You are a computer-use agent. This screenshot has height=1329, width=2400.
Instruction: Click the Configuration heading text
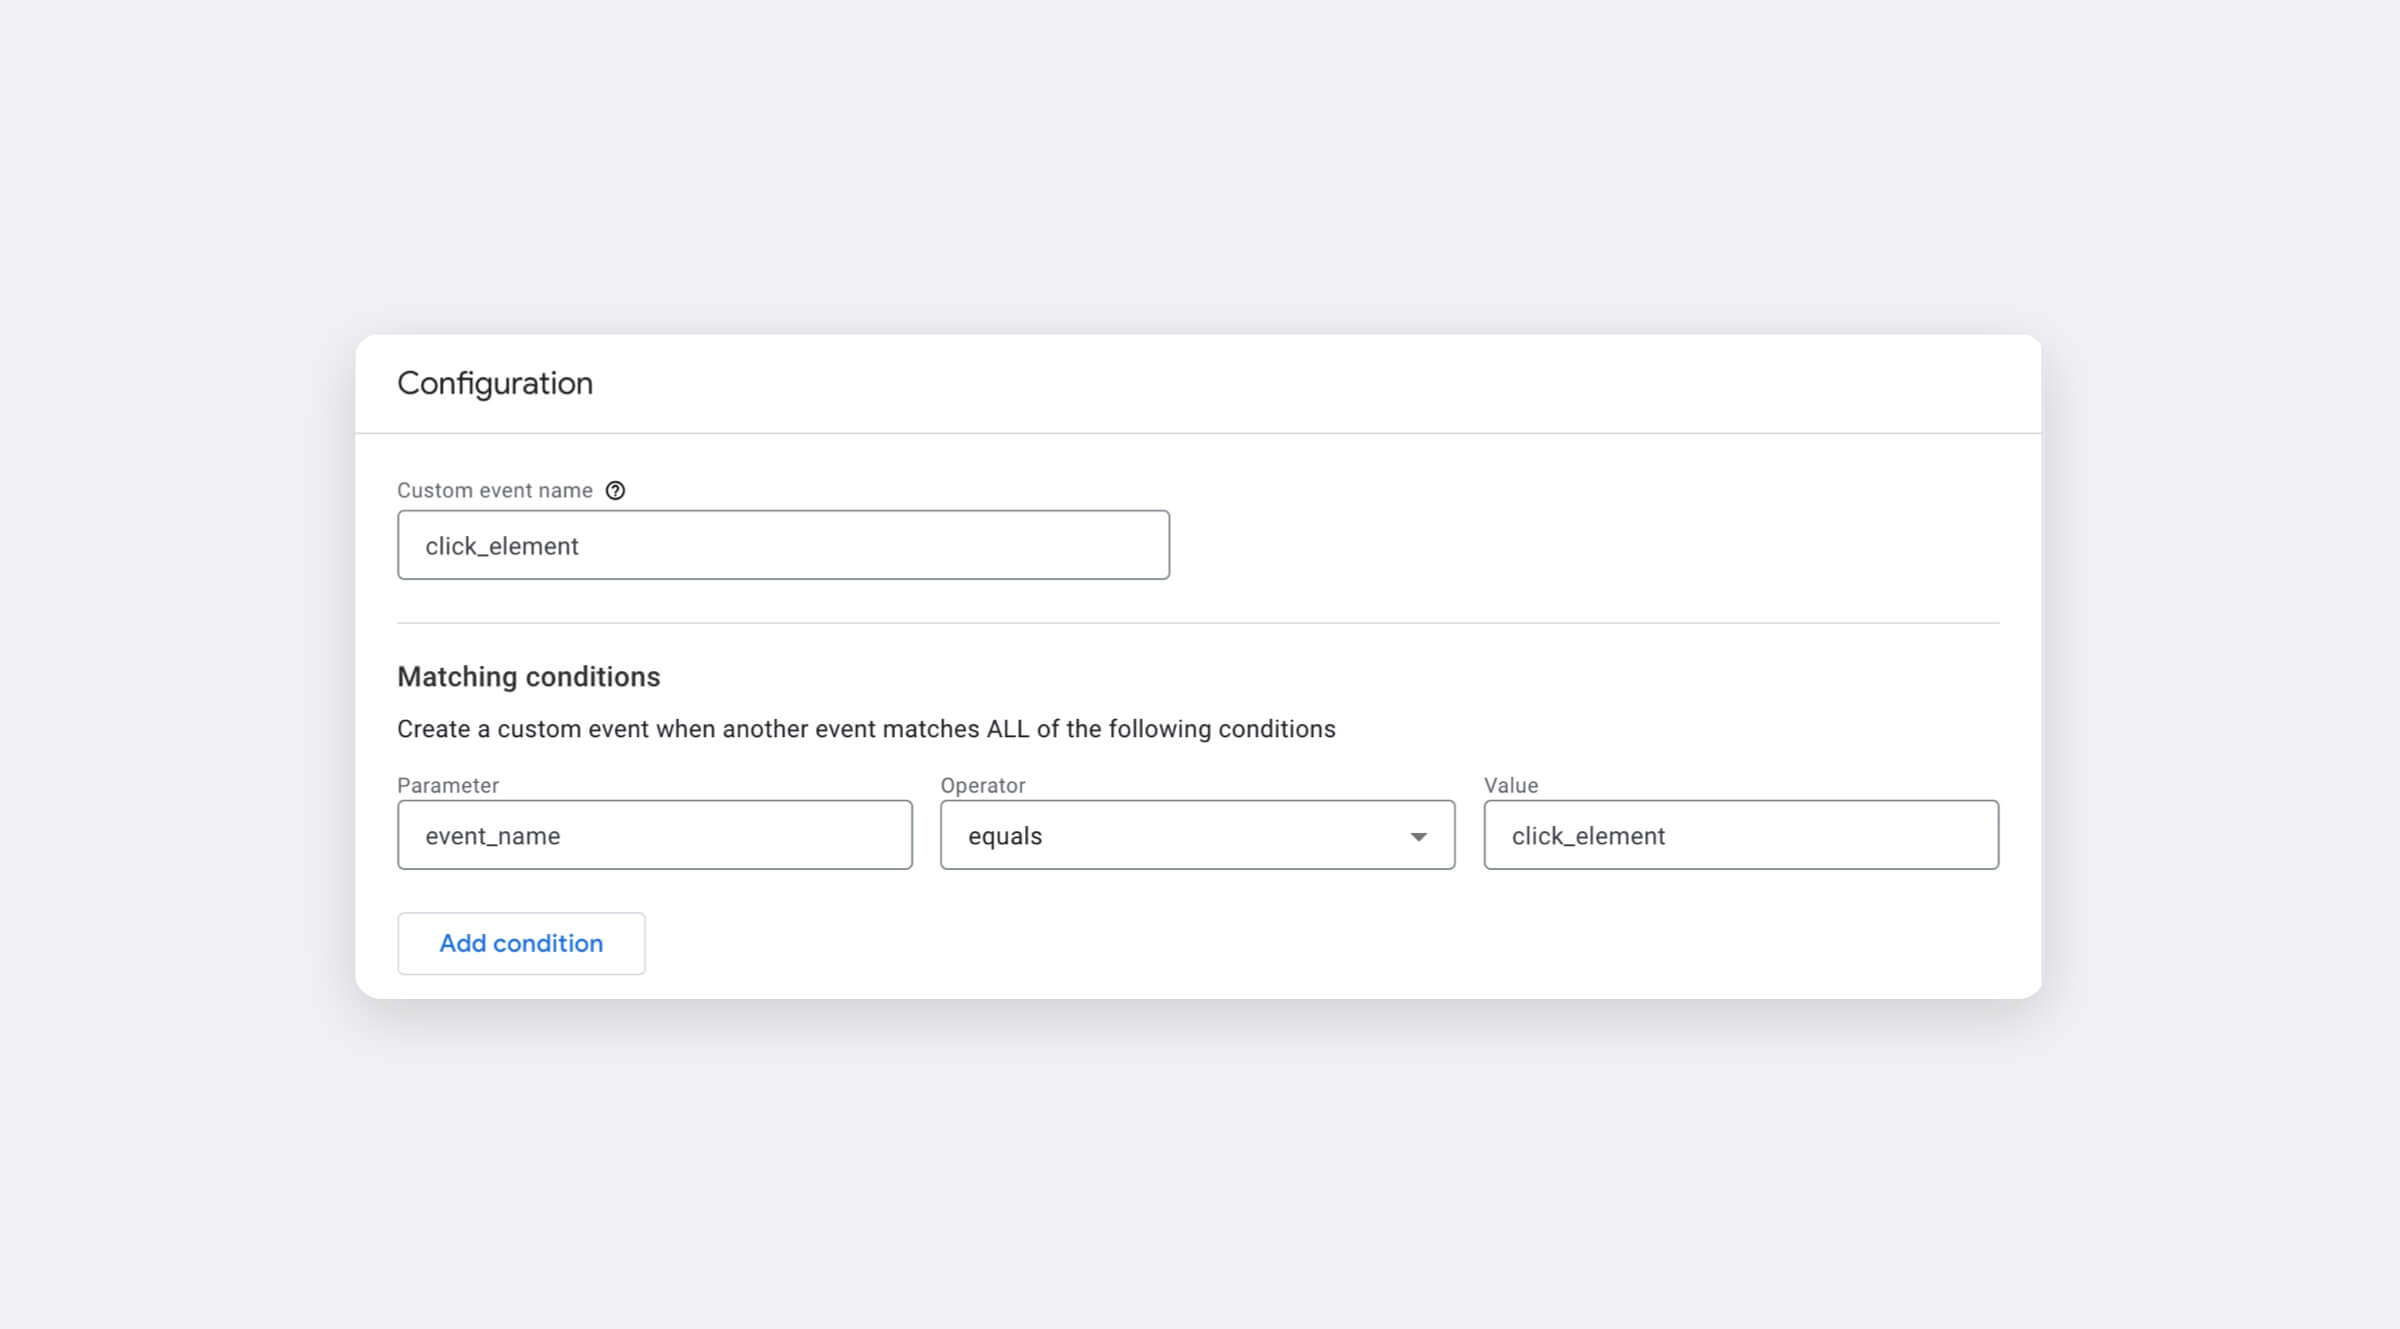(495, 383)
